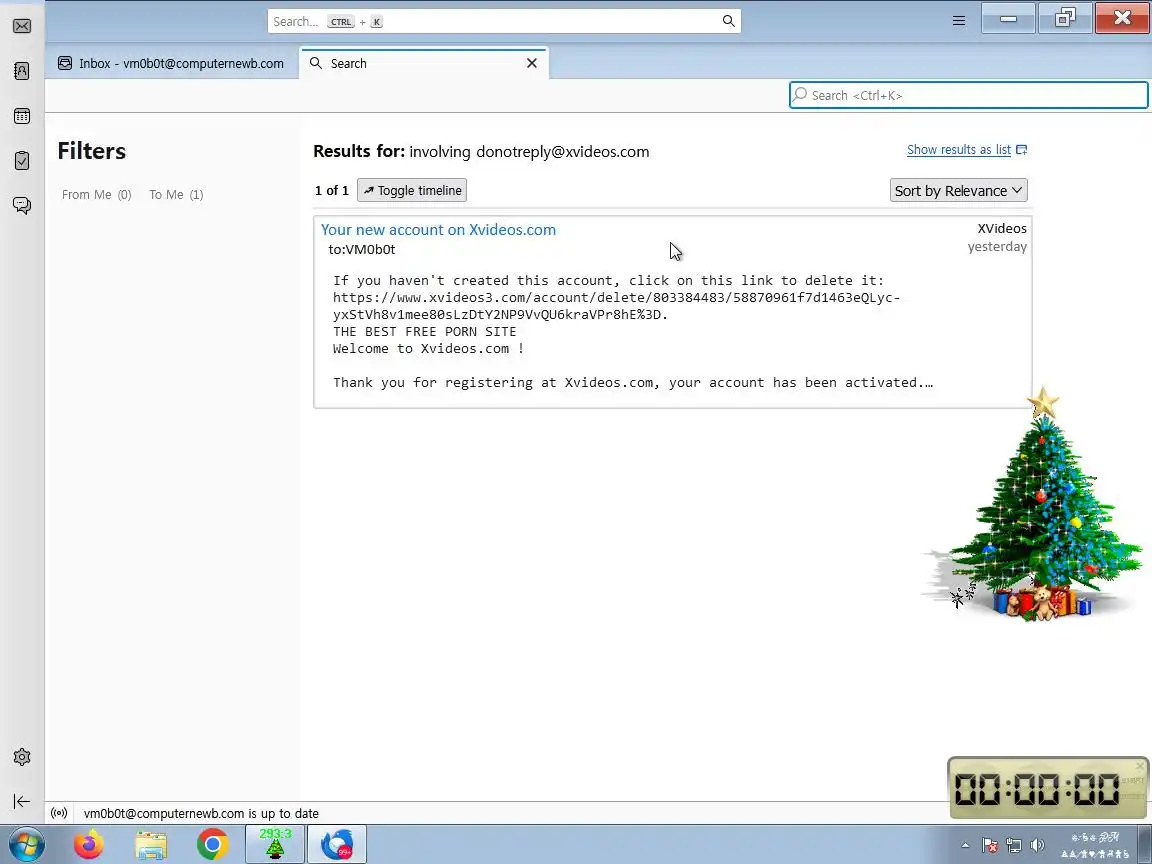
Task: Restore down the Thunderbird window
Action: [1065, 18]
